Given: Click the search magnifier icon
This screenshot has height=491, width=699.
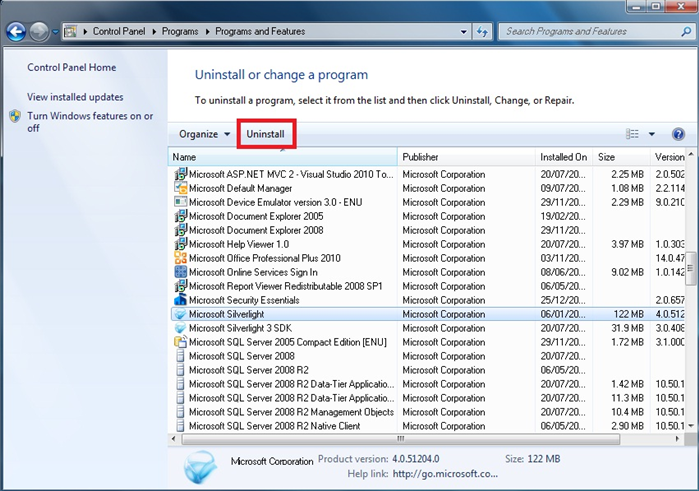Looking at the screenshot, I should 686,32.
